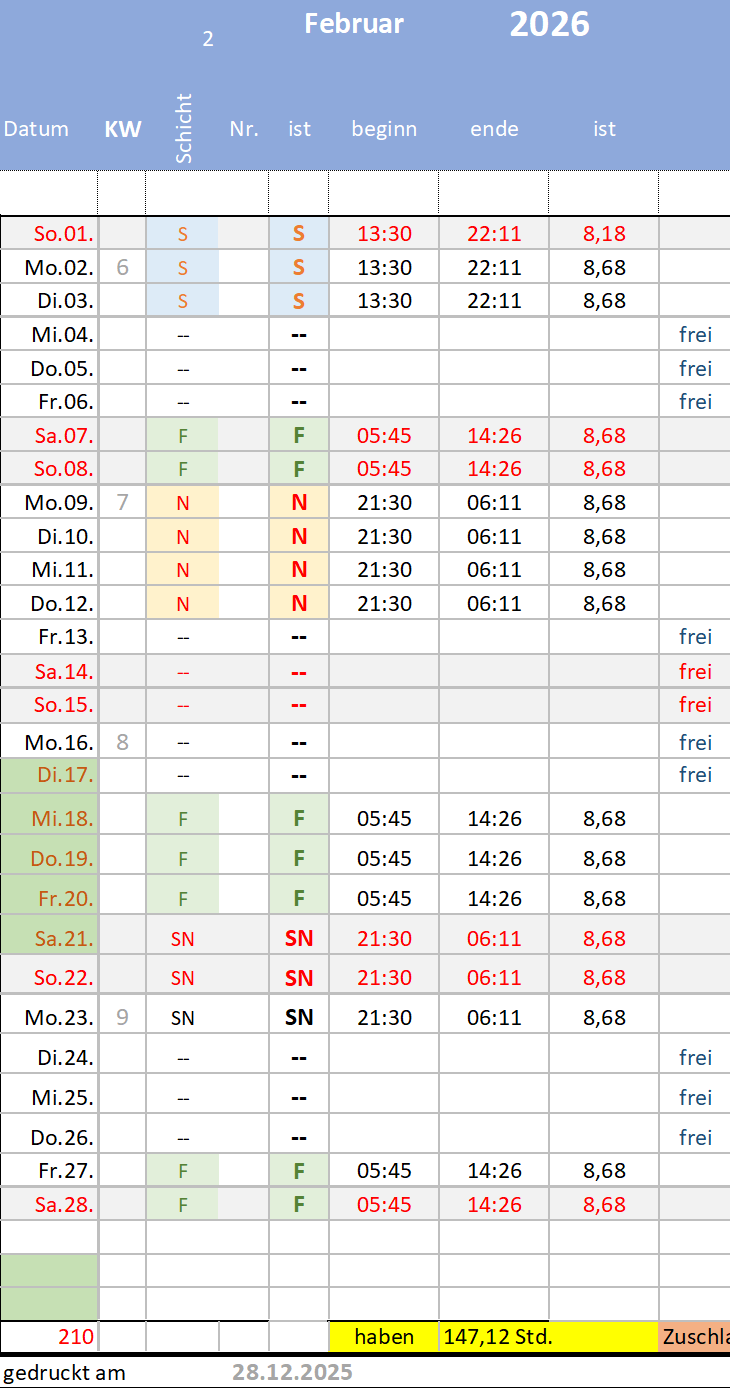Image resolution: width=730 pixels, height=1388 pixels.
Task: Click the rotated Schicht column header
Action: tap(183, 129)
